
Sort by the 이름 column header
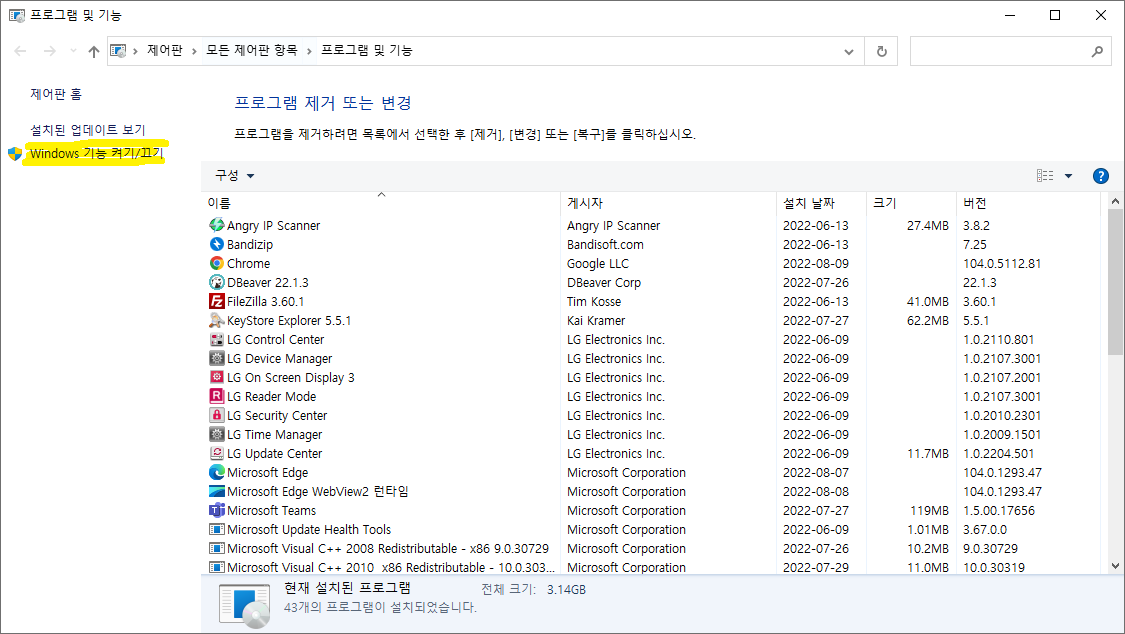(380, 203)
